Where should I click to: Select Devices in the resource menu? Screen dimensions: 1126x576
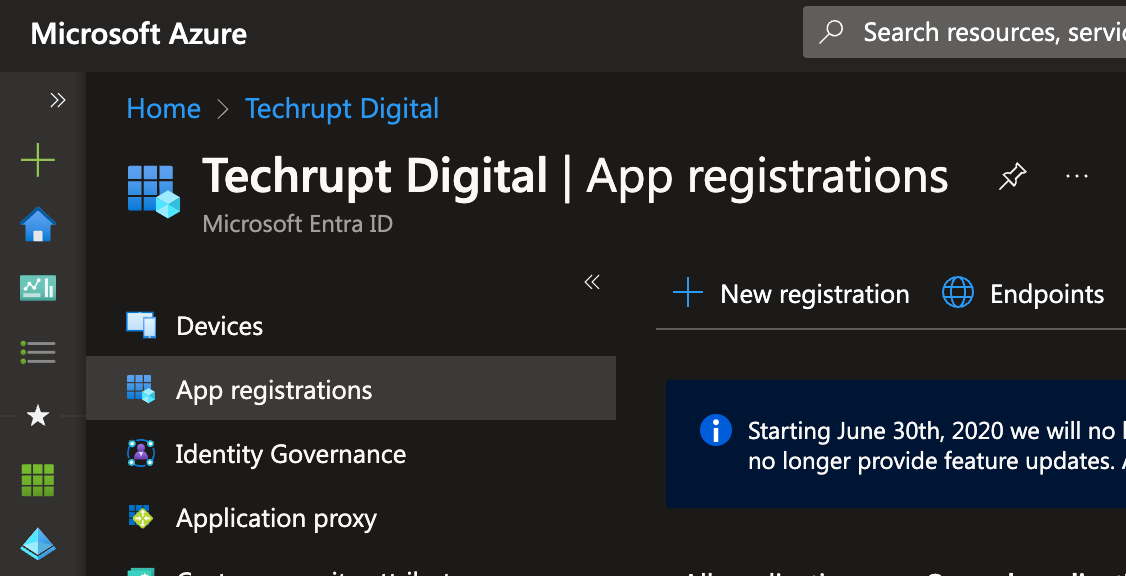pos(219,326)
